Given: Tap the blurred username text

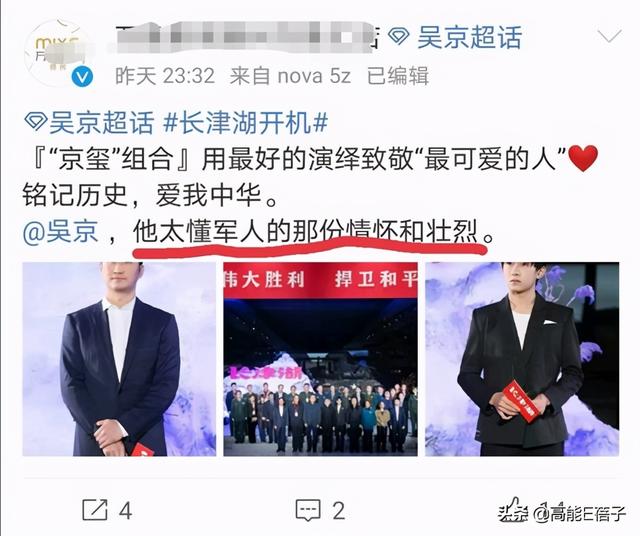Looking at the screenshot, I should point(246,36).
